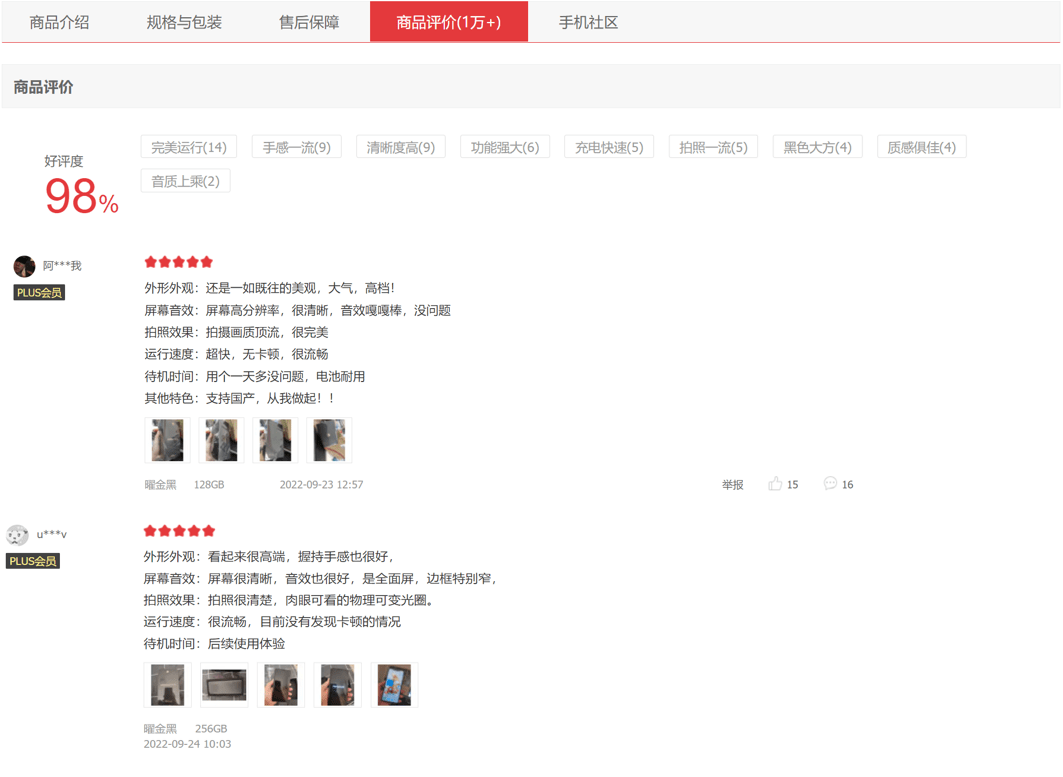This screenshot has width=1063, height=777.
Task: Click username 阿***我
Action: click(x=62, y=266)
